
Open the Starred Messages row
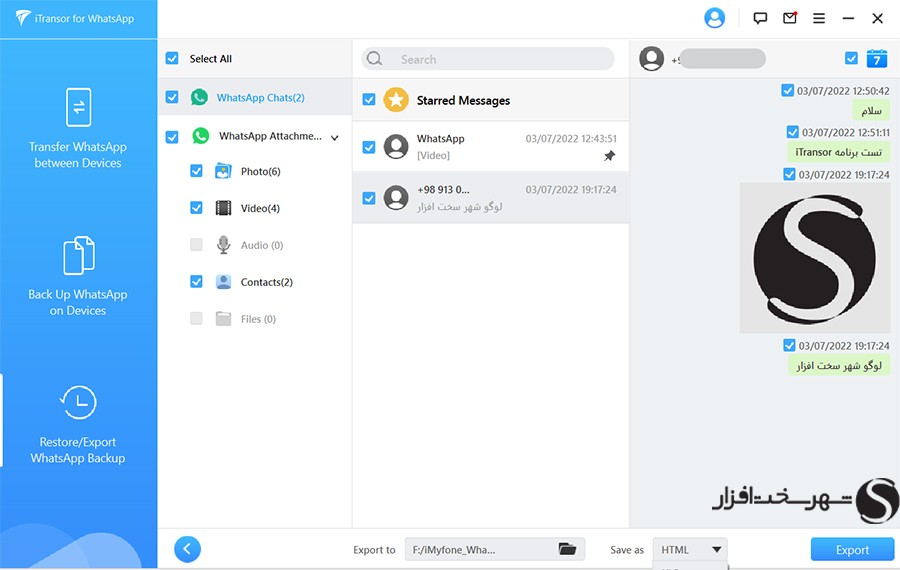pyautogui.click(x=491, y=100)
